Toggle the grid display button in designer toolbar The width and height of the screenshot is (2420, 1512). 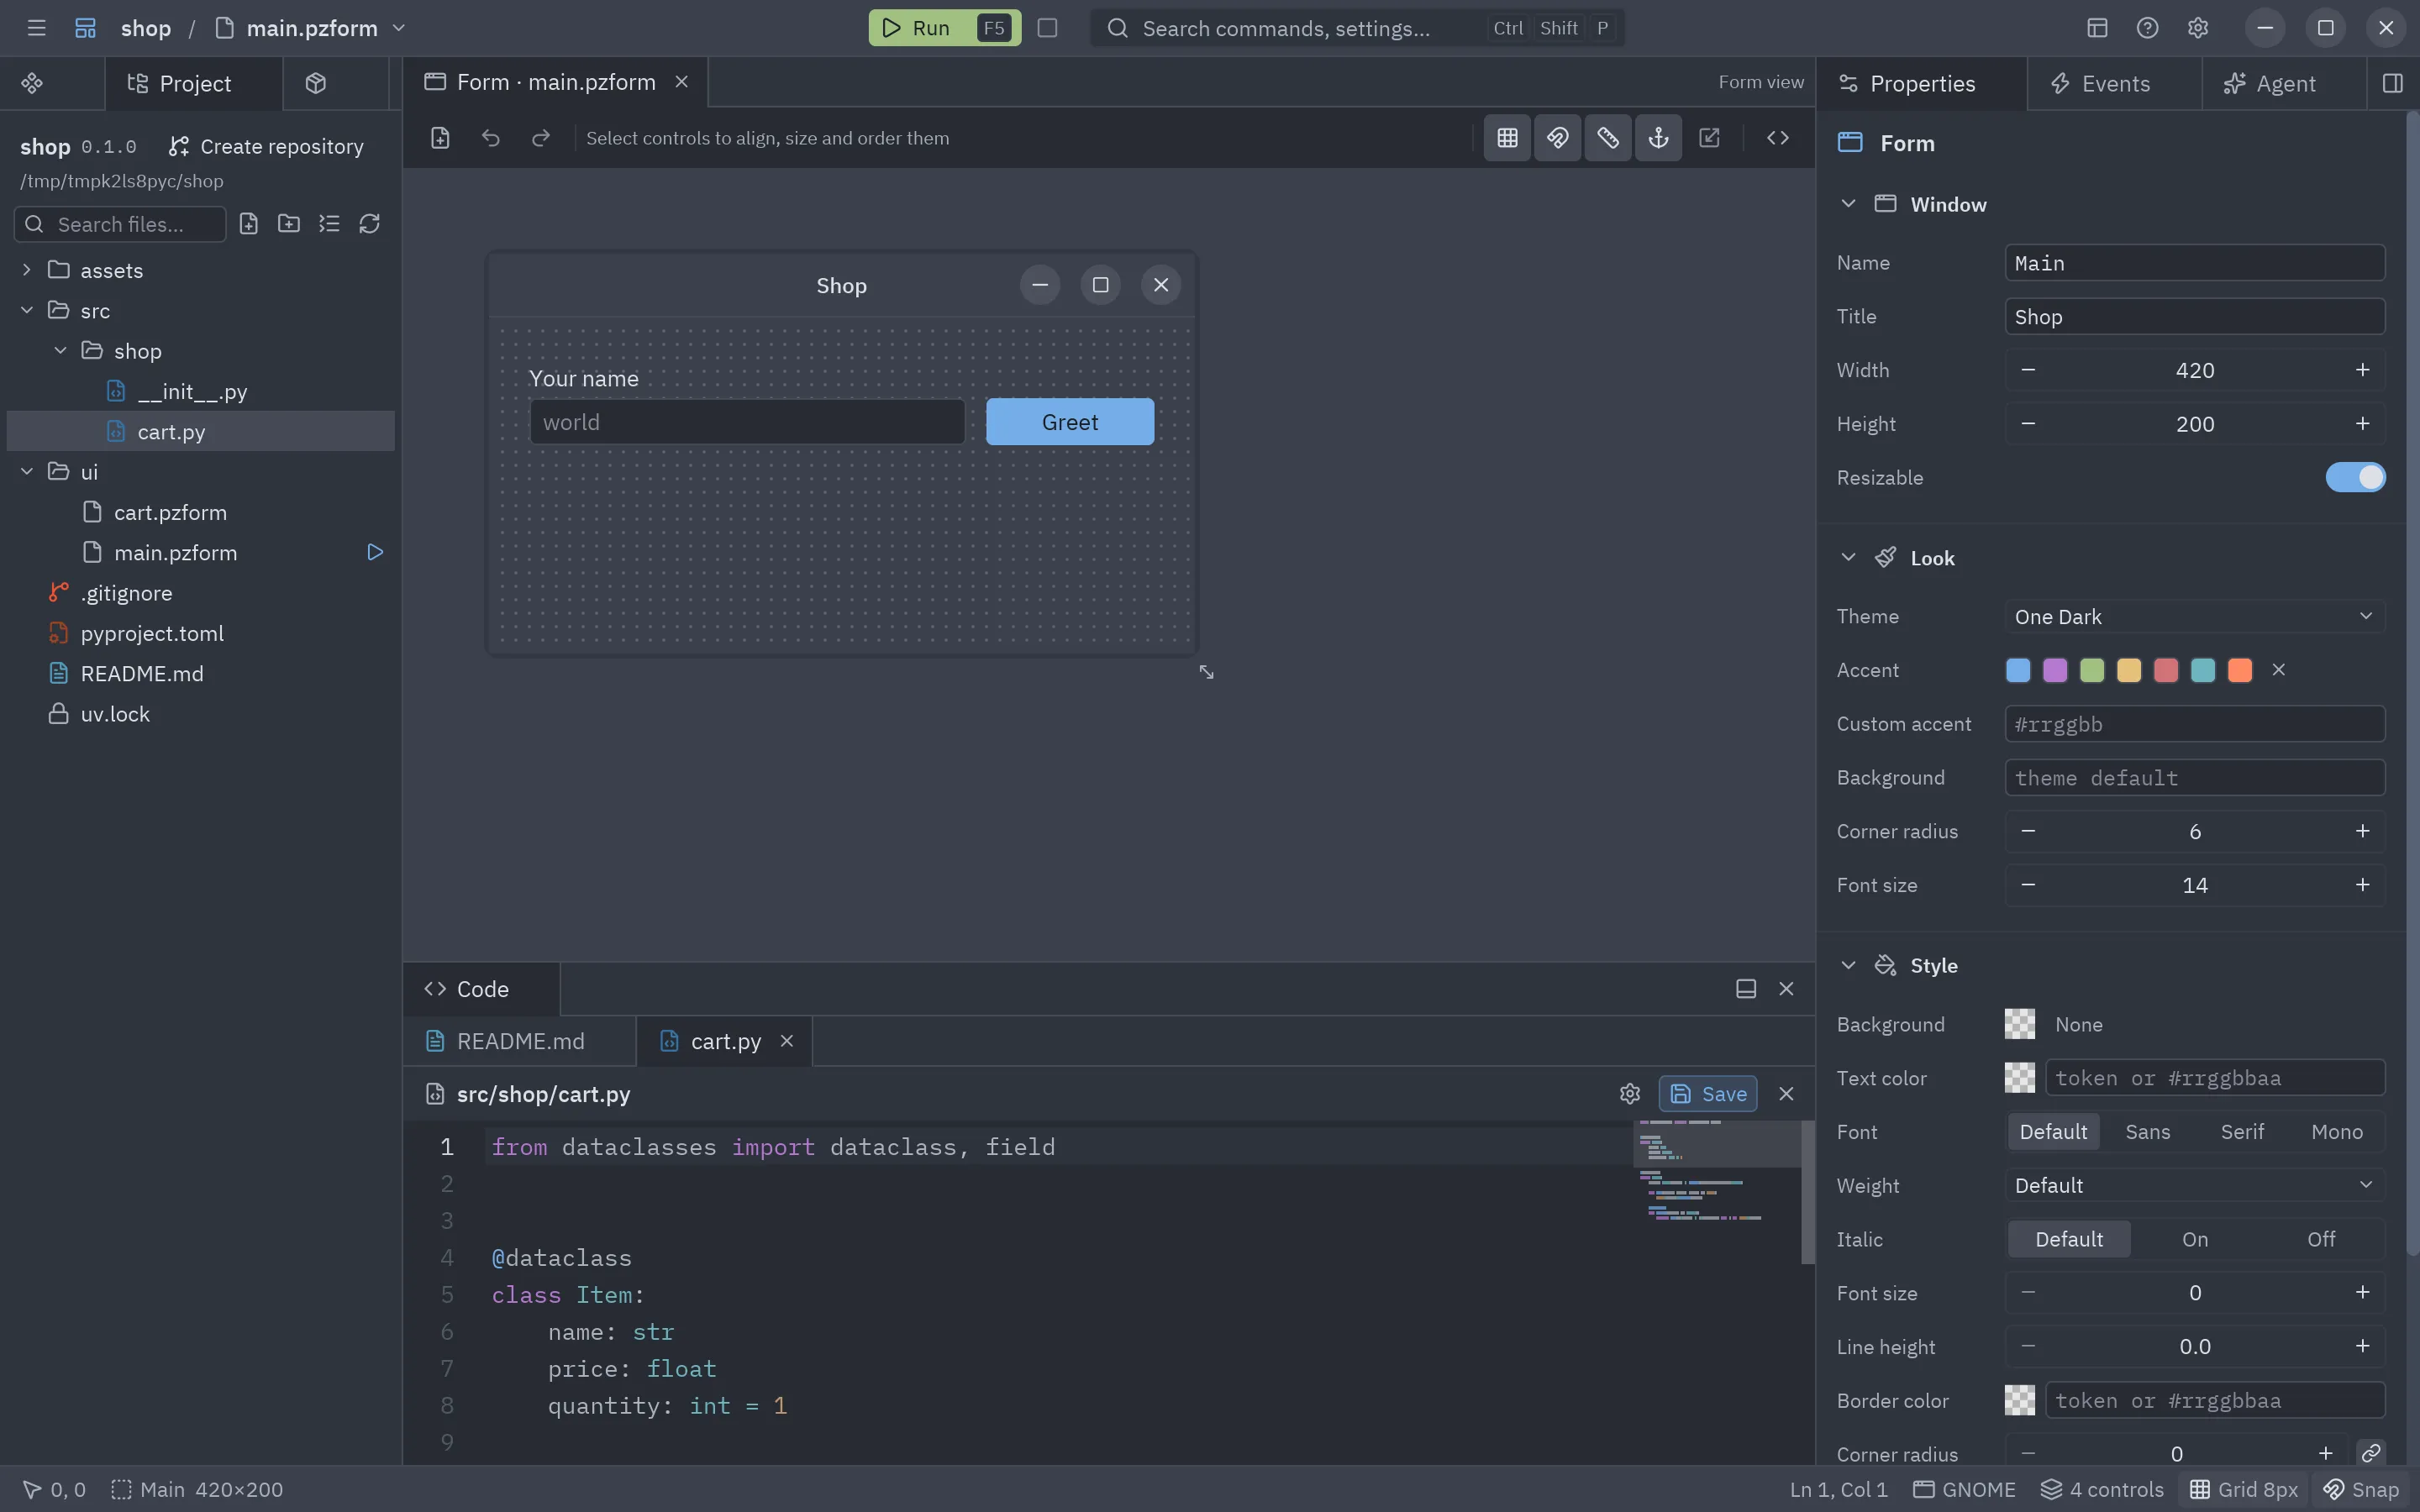pyautogui.click(x=1507, y=138)
